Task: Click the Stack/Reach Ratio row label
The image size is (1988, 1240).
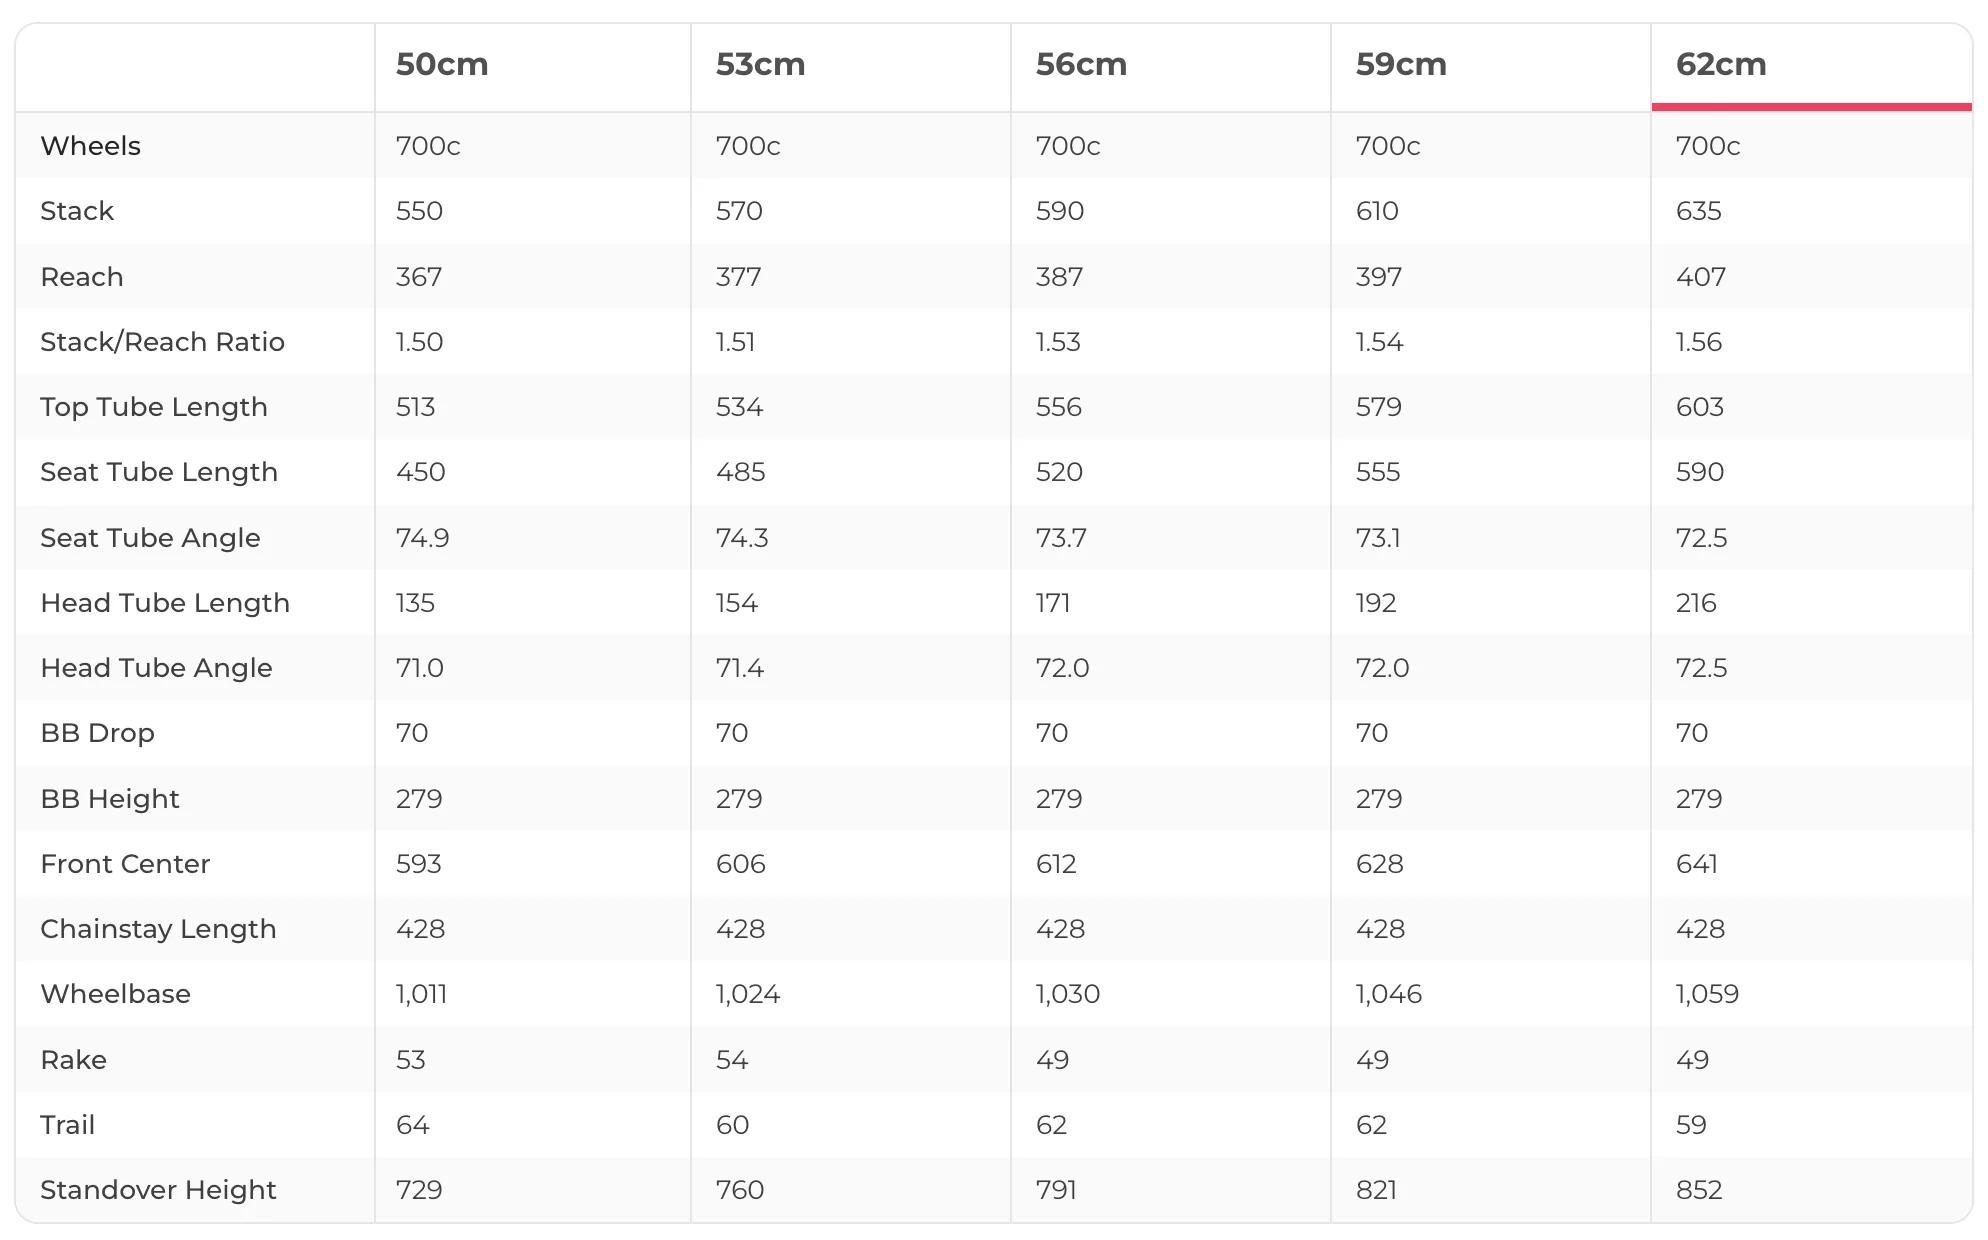Action: [162, 342]
